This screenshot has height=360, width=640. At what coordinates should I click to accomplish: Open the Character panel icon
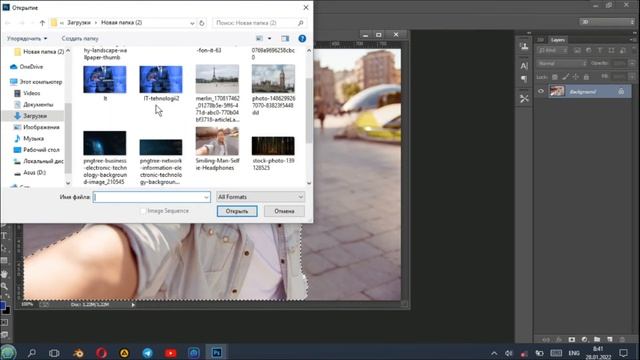(x=524, y=65)
